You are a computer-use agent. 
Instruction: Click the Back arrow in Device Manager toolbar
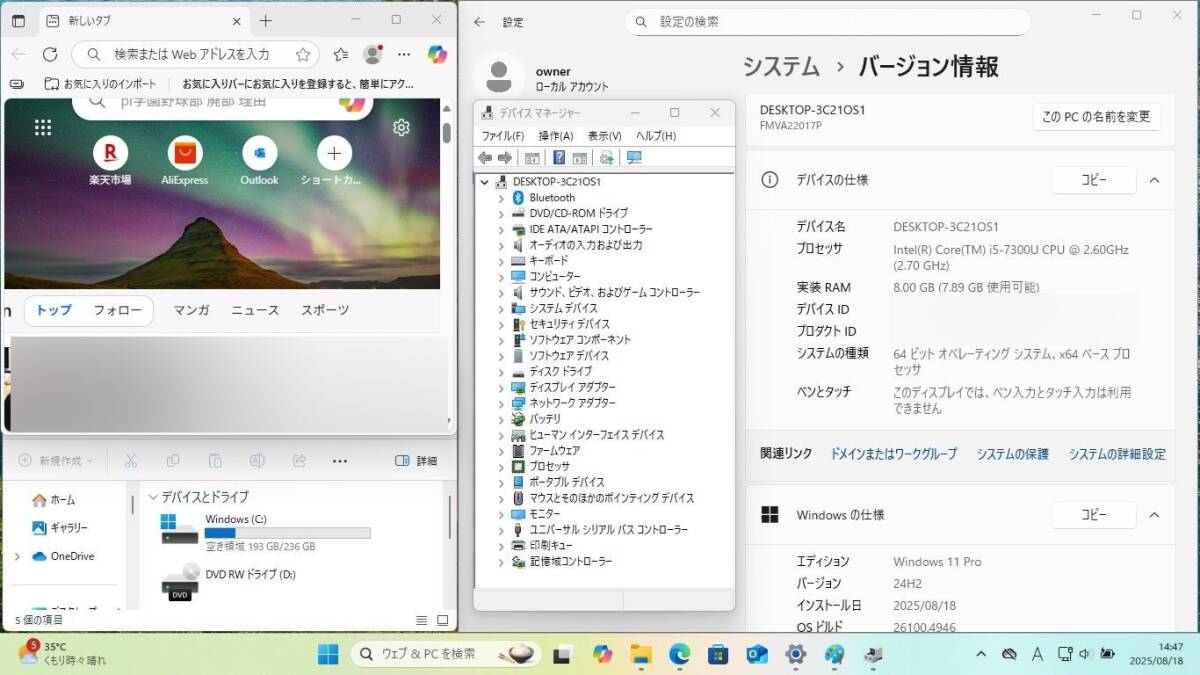tap(486, 157)
